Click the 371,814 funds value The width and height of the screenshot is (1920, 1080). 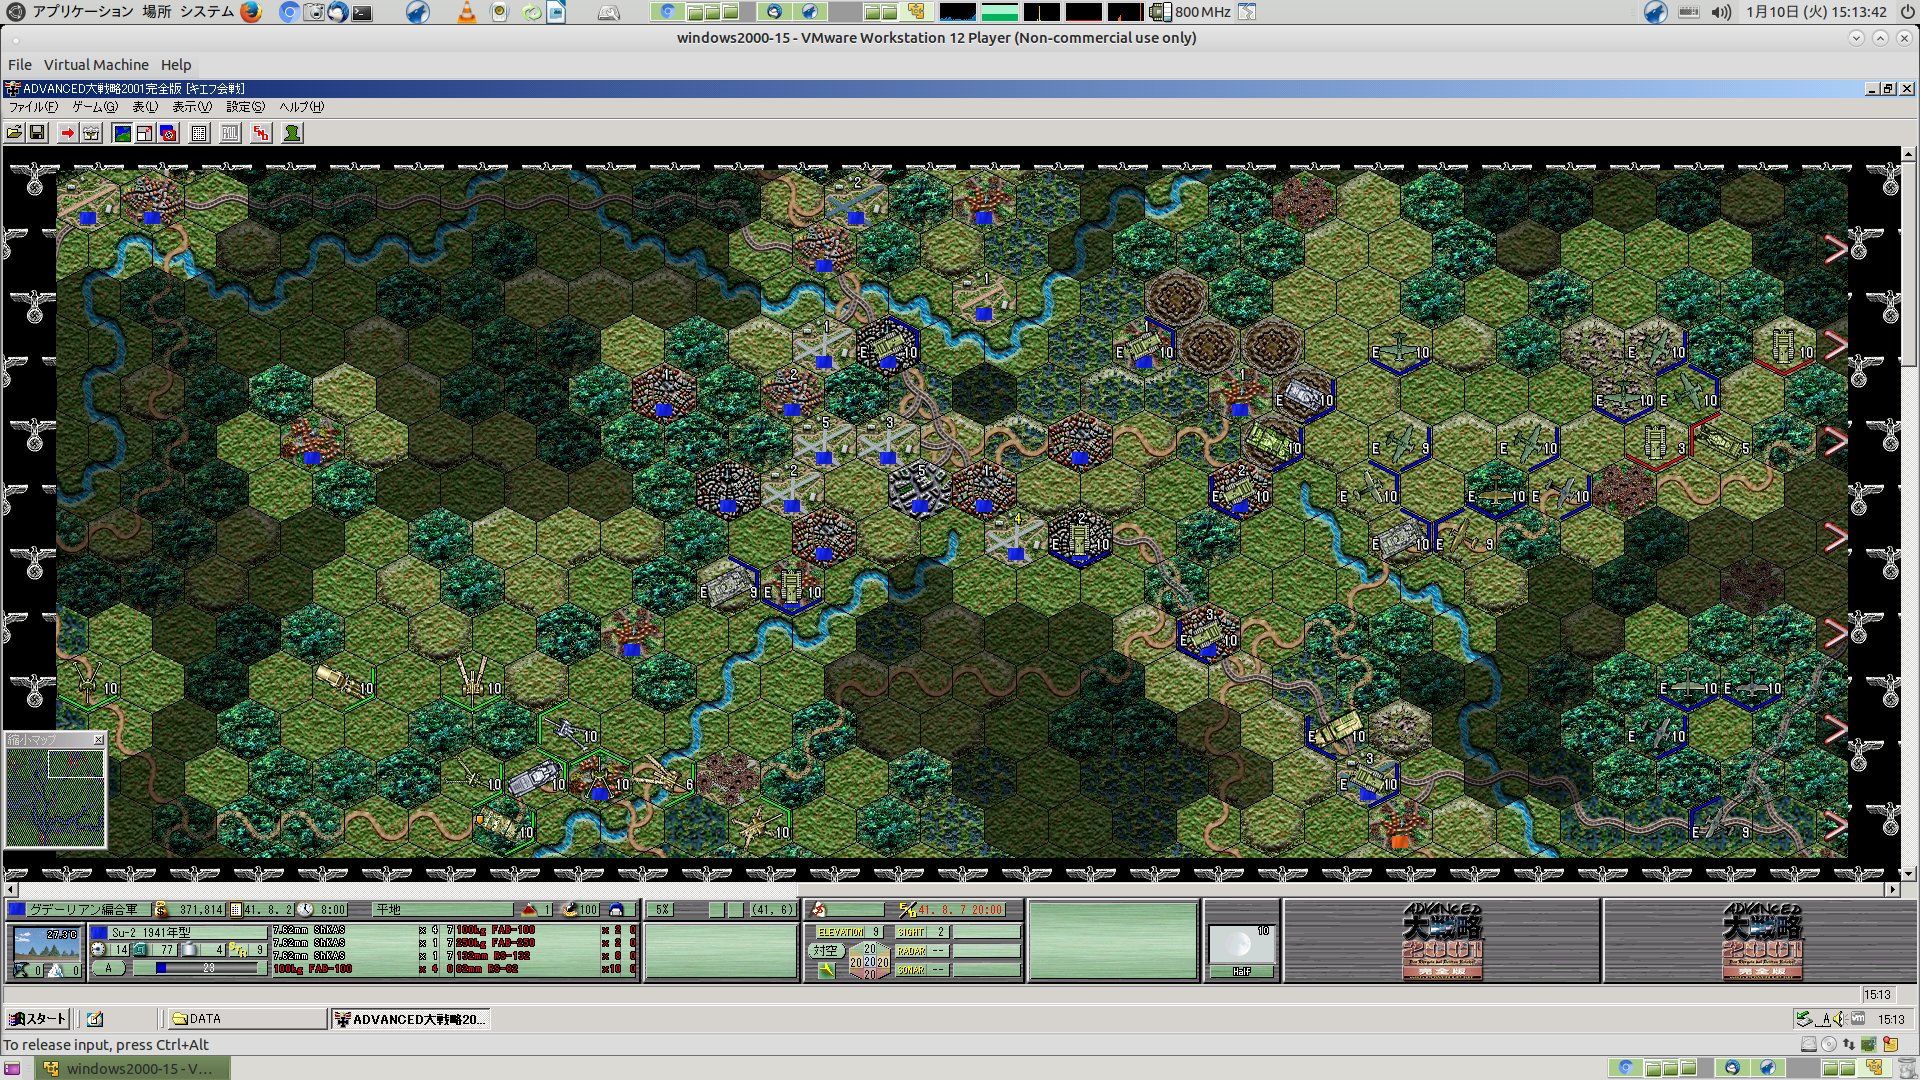[200, 910]
